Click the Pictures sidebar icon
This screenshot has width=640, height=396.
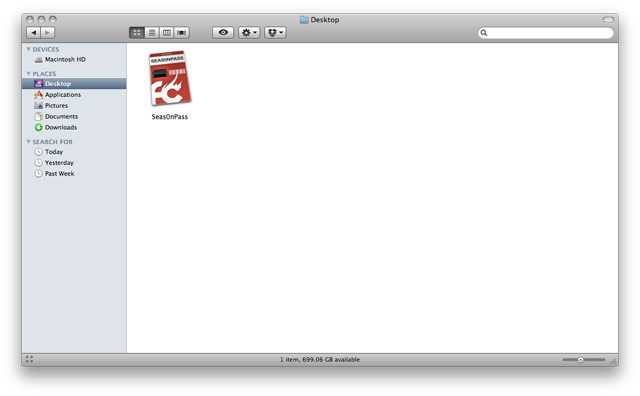(38, 105)
